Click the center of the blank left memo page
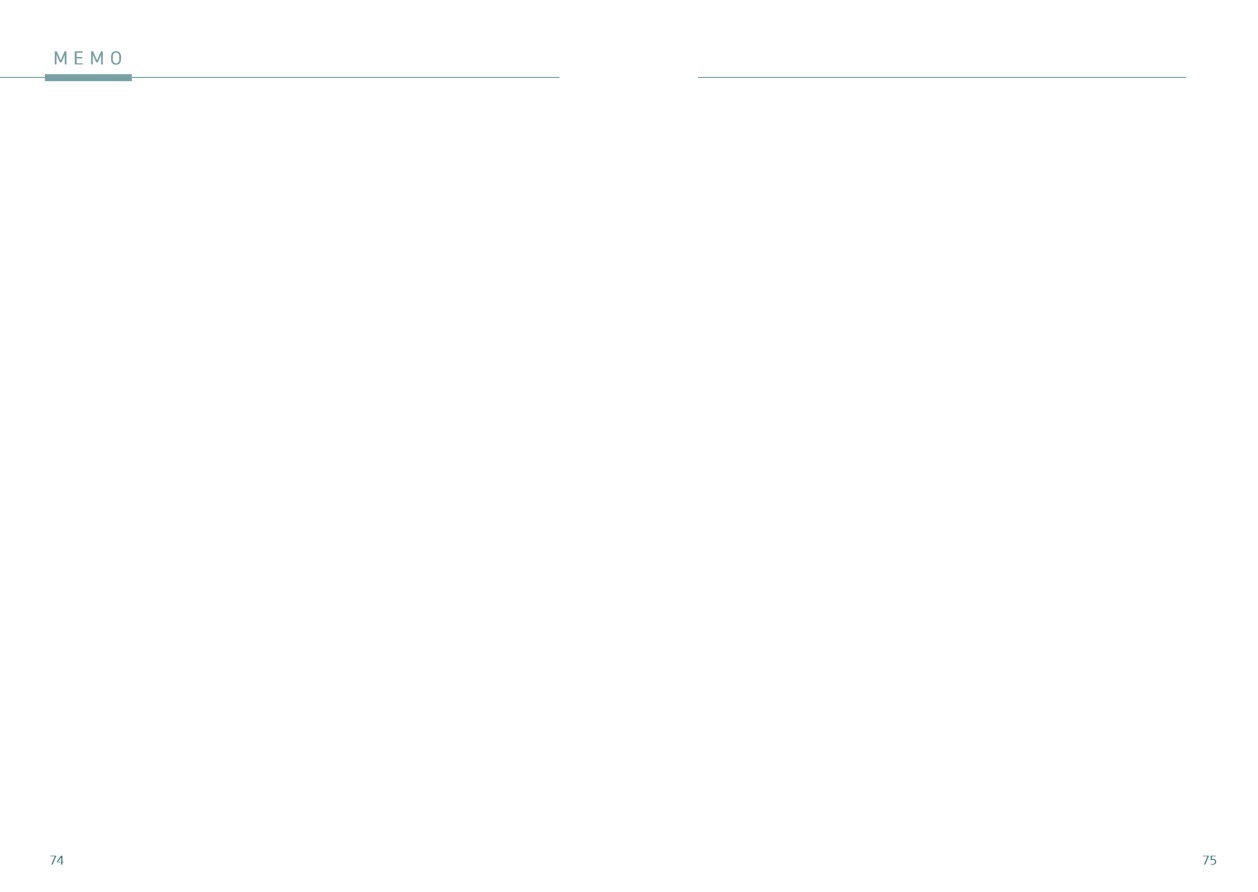Screen dimensions: 1258x892 coord(300,460)
